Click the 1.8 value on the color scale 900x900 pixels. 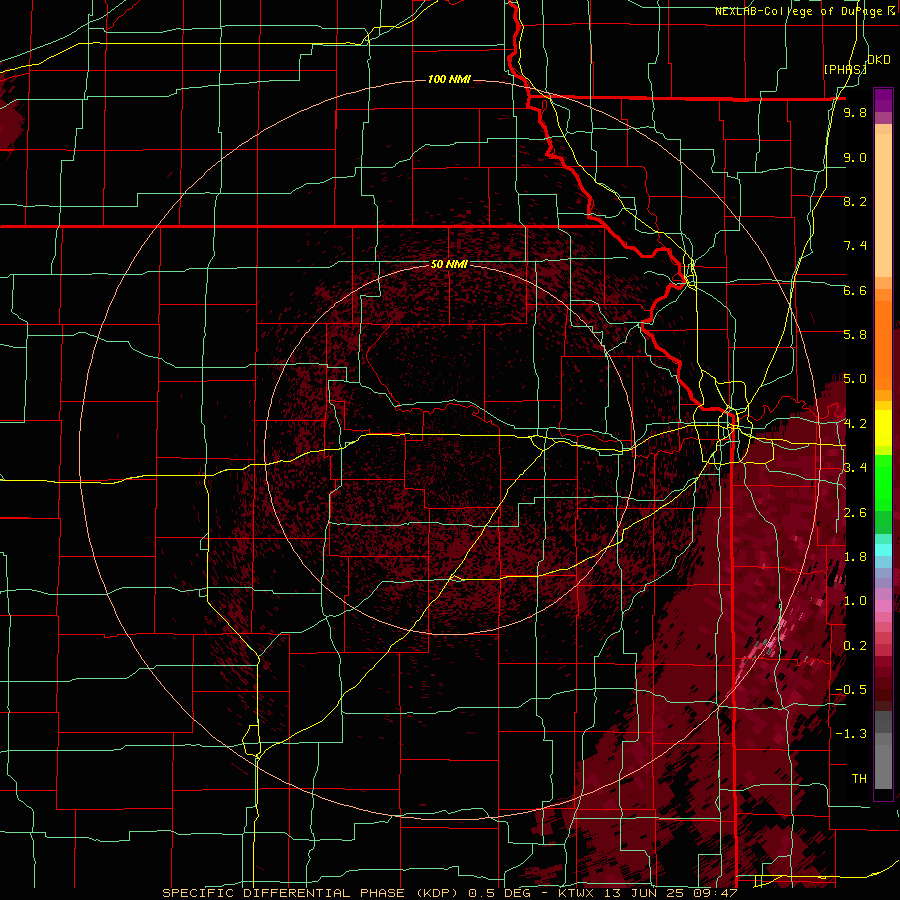point(855,556)
